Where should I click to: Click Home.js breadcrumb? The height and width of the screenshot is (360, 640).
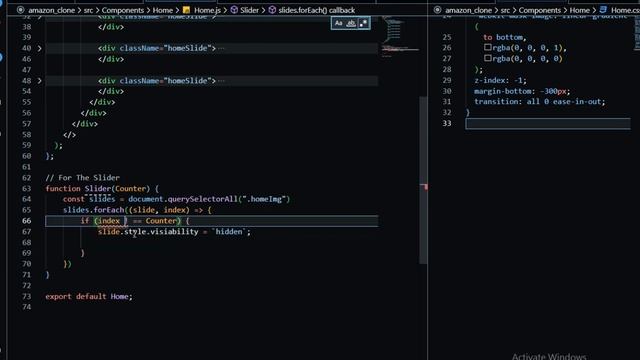coord(207,10)
